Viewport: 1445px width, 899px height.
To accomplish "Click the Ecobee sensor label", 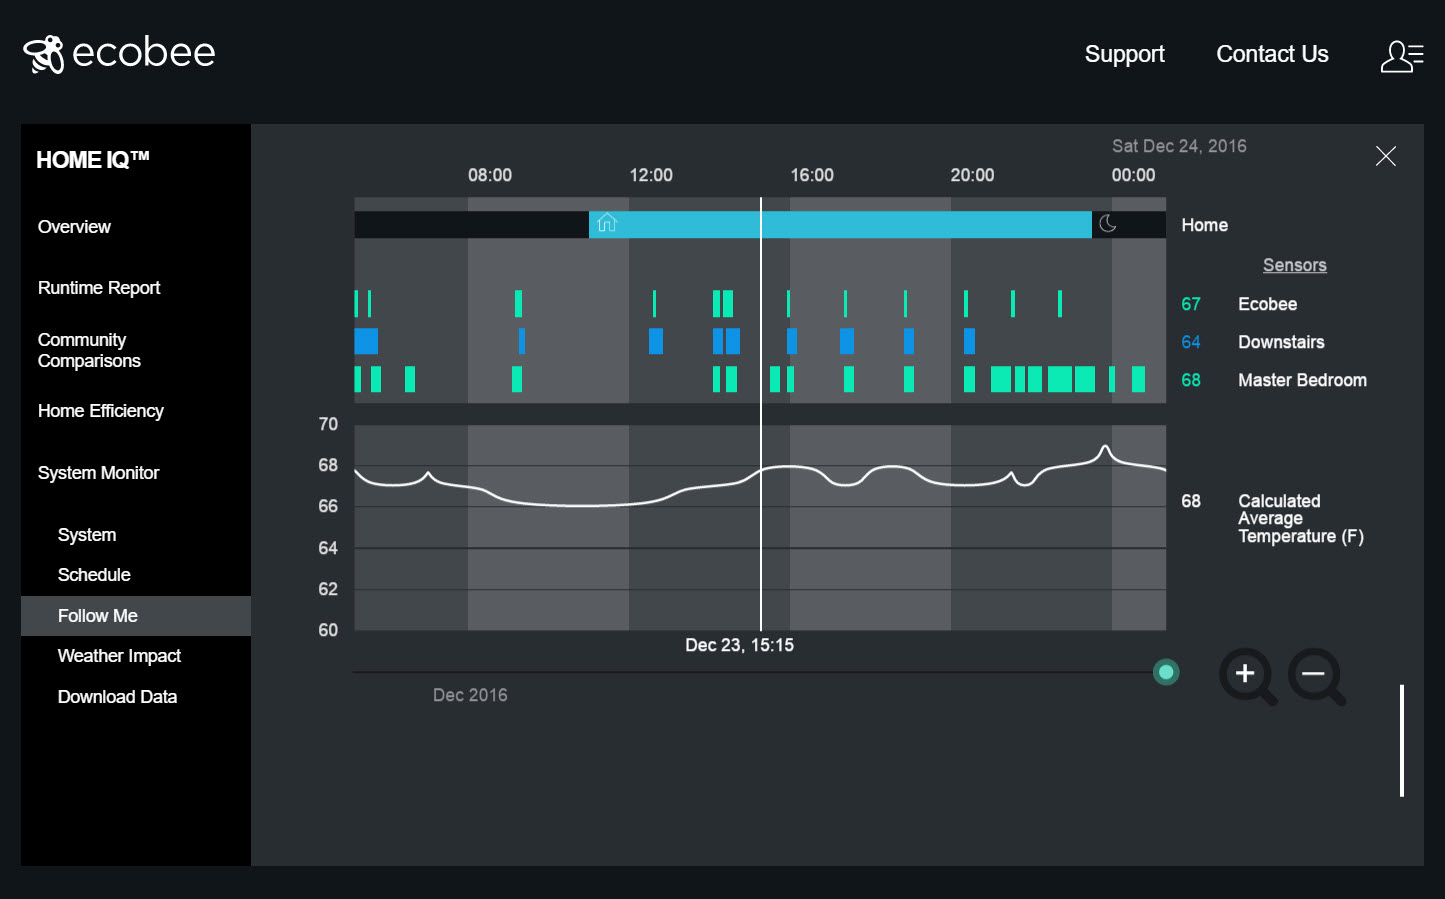I will [1267, 304].
